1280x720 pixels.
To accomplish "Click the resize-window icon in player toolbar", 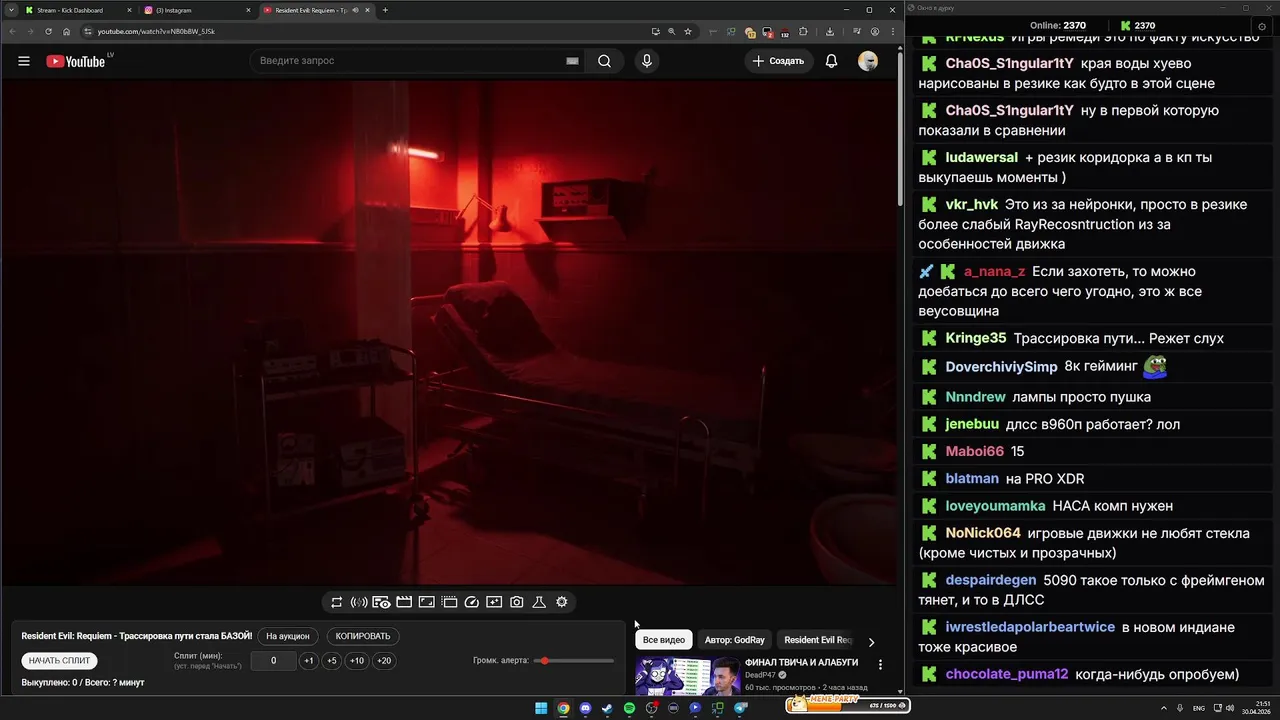I will [426, 602].
